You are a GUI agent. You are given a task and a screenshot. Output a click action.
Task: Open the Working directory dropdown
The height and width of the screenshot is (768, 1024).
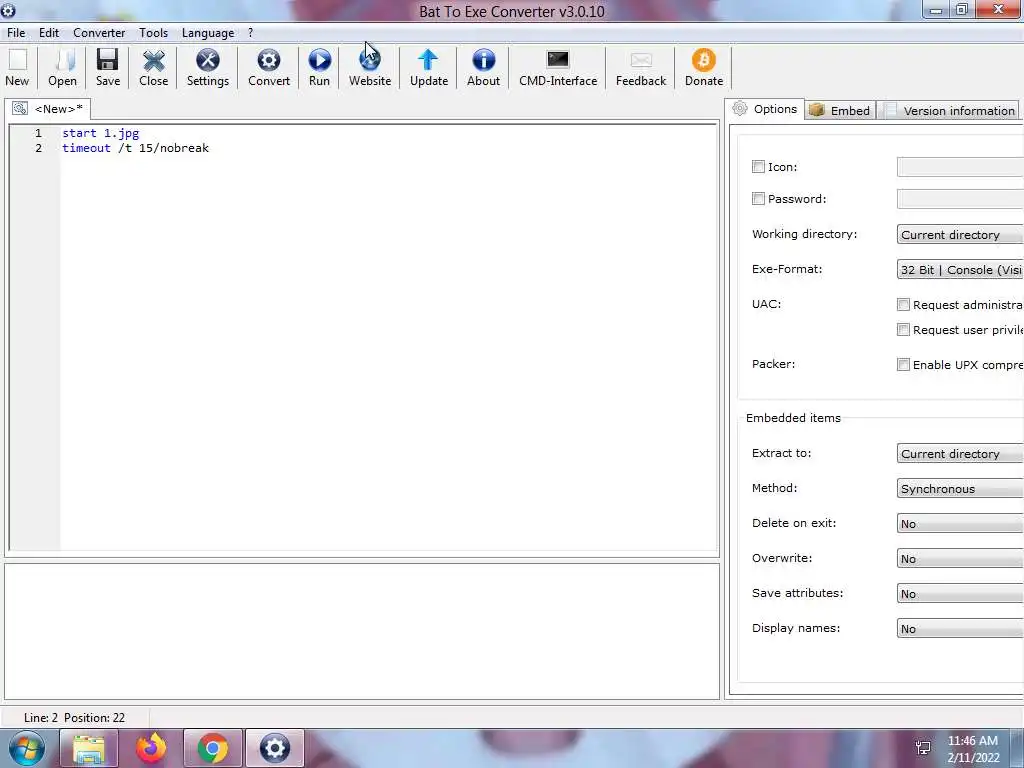coord(960,234)
